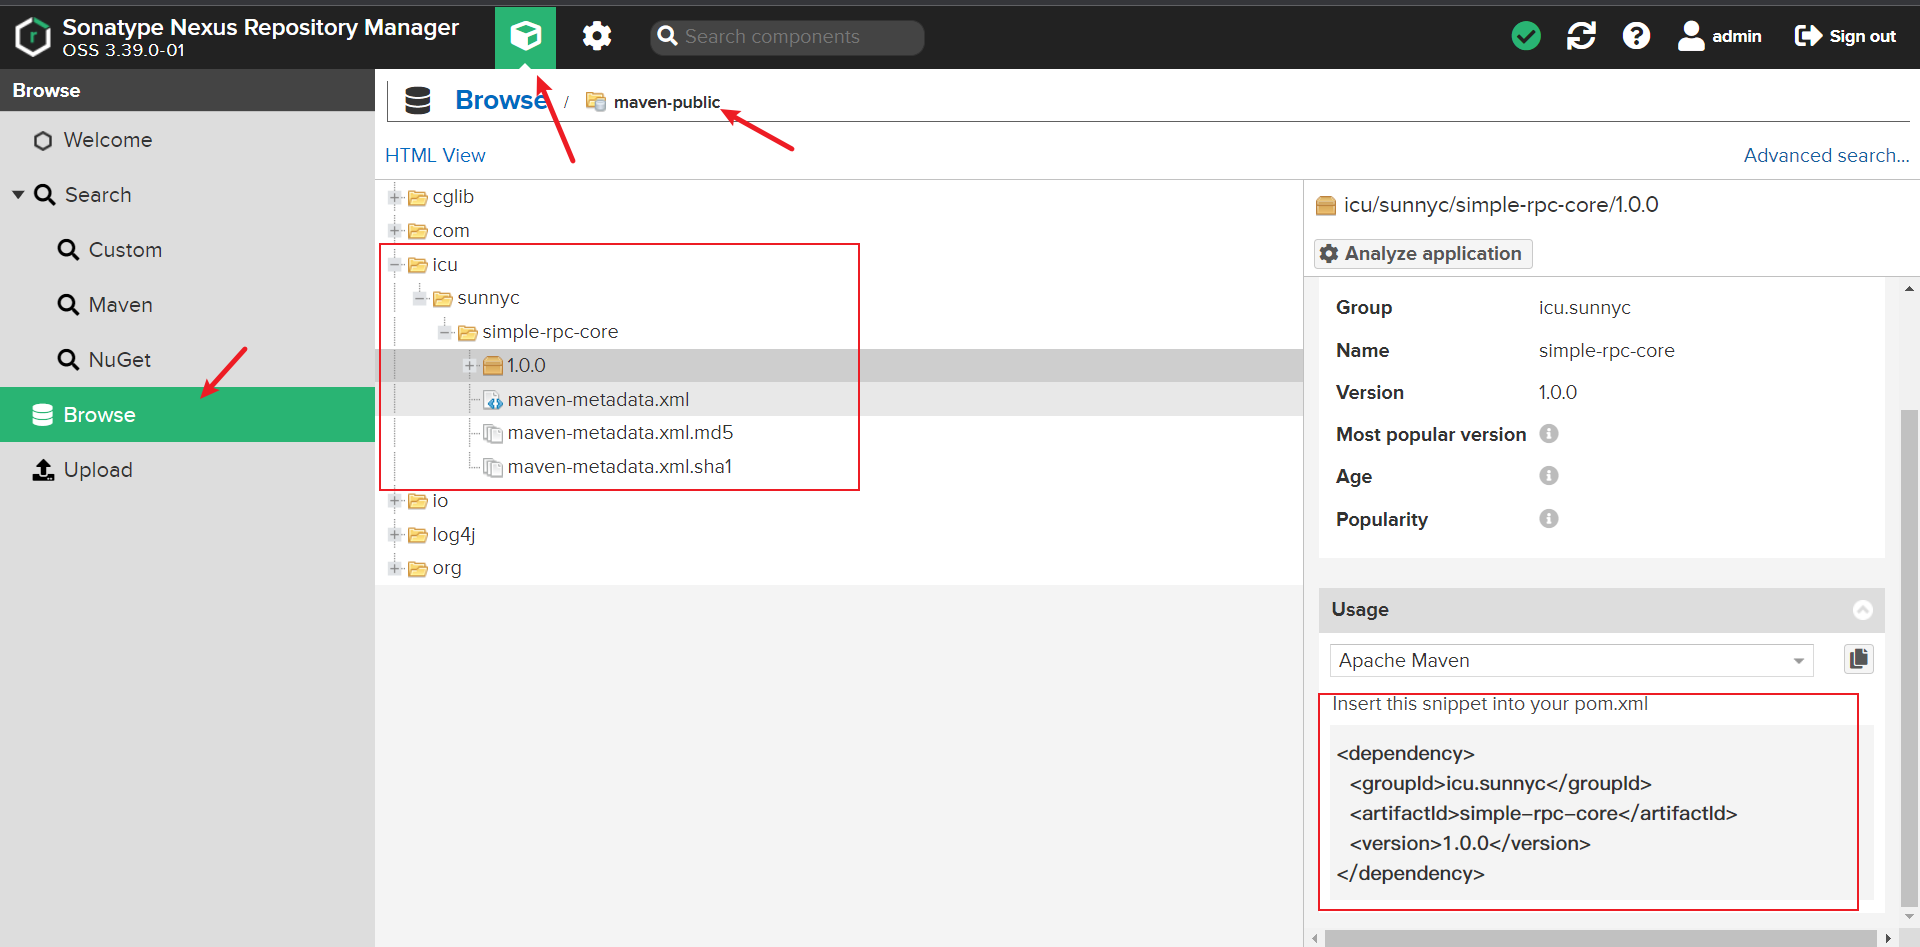
Task: Select the maven-metadata.xml tree item
Action: pos(598,400)
